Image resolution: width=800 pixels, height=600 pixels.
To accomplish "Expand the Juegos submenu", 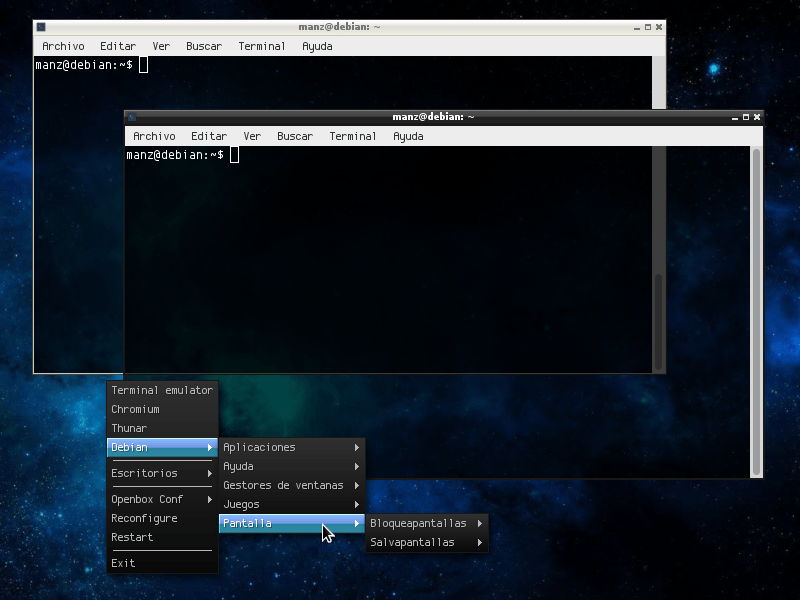I will pyautogui.click(x=292, y=504).
